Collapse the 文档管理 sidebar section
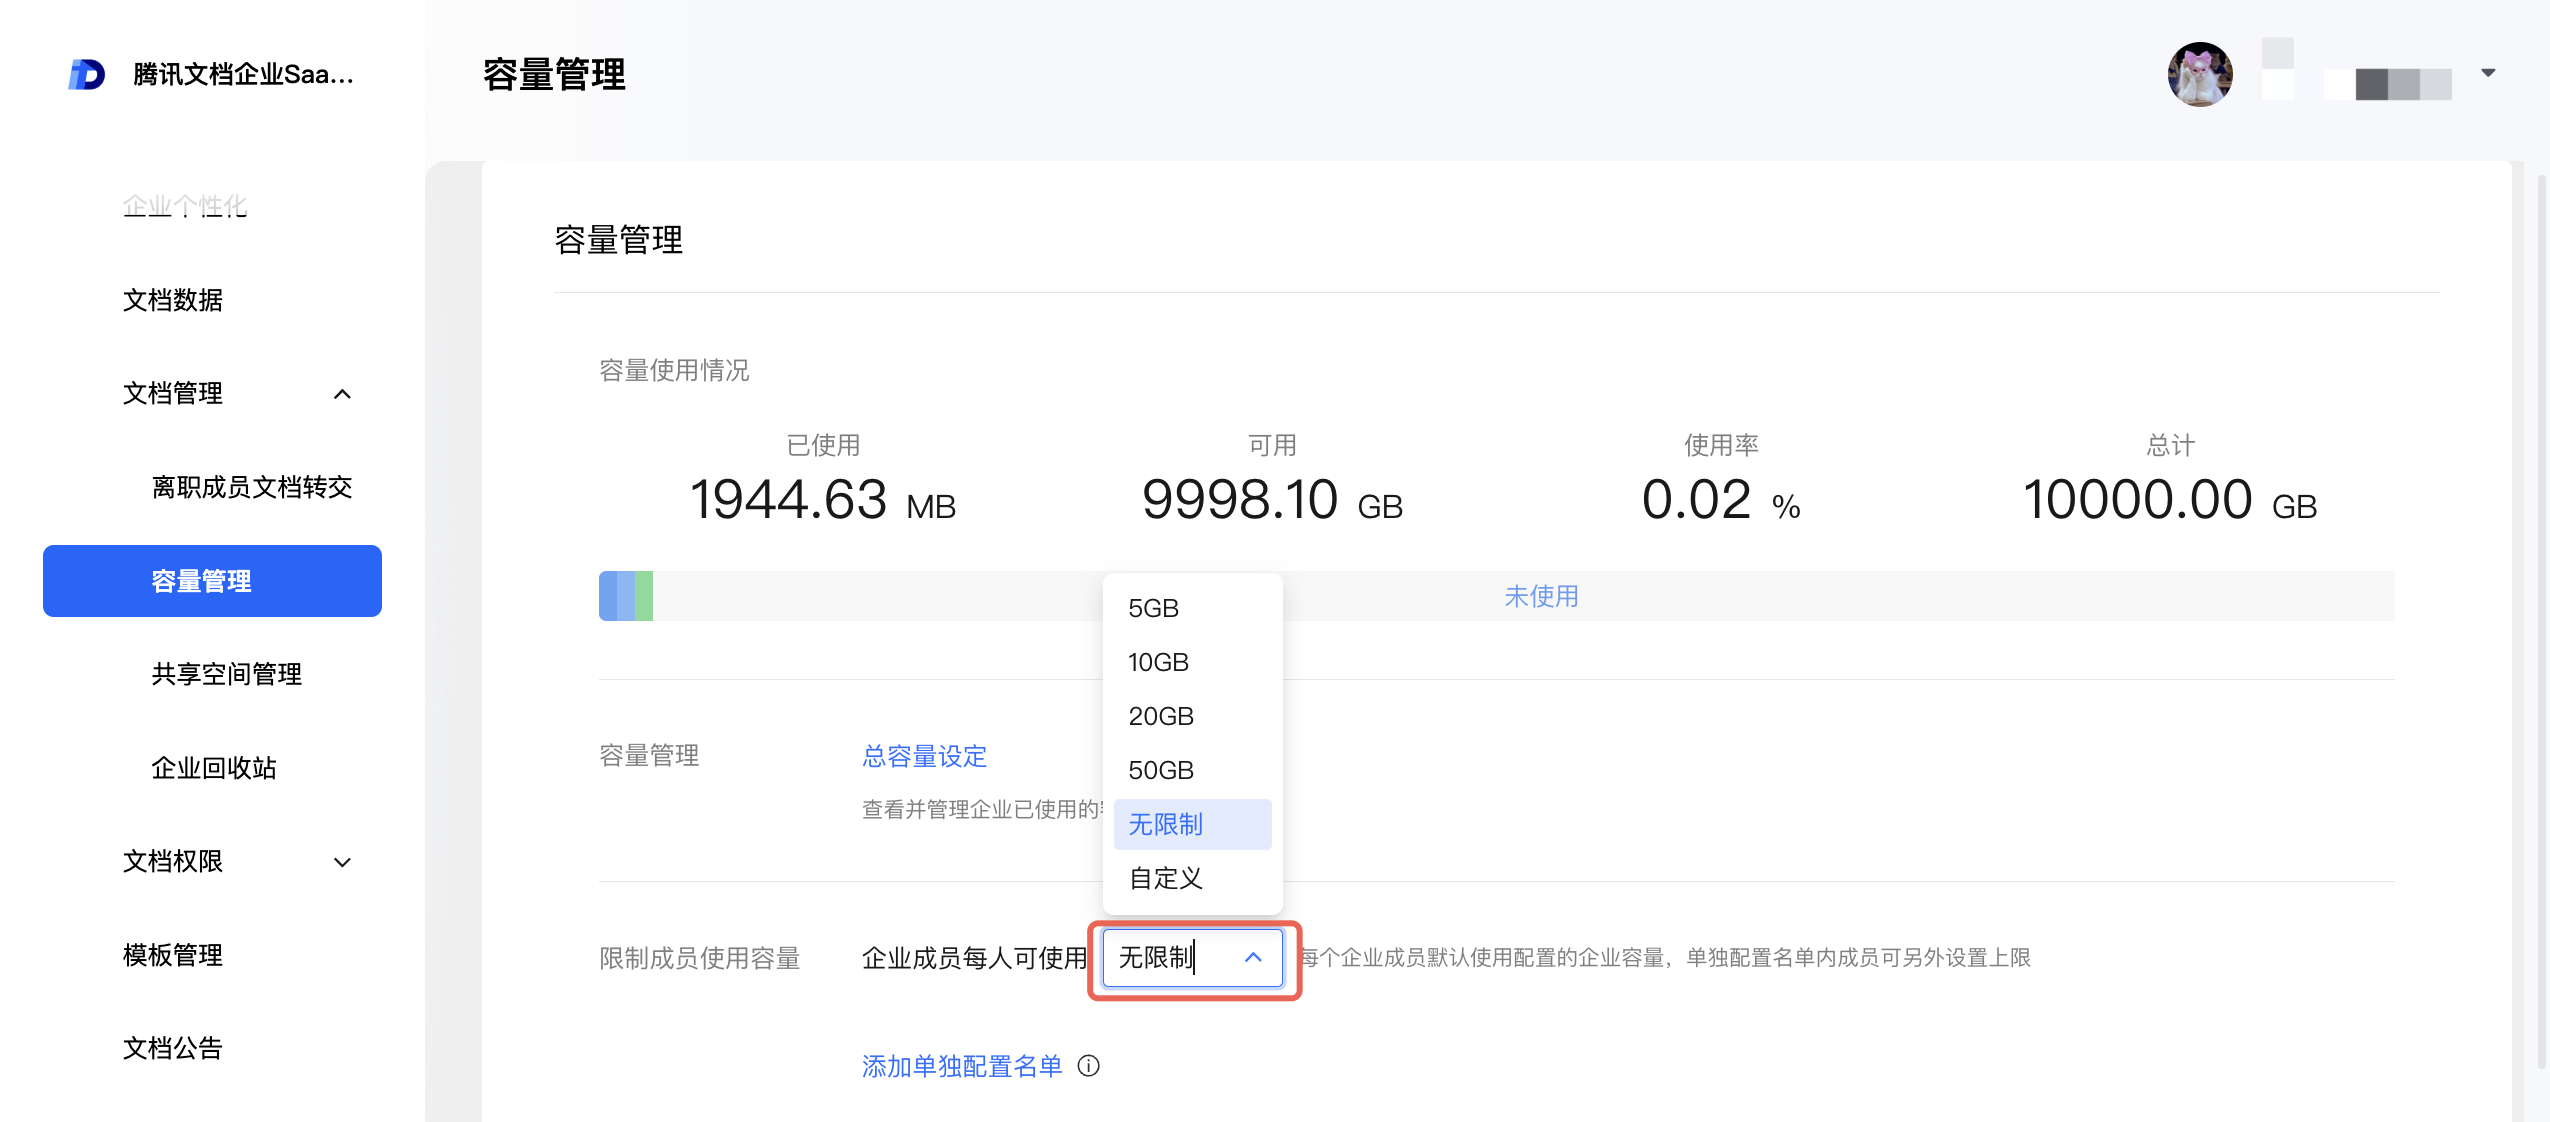This screenshot has width=2550, height=1122. (342, 394)
